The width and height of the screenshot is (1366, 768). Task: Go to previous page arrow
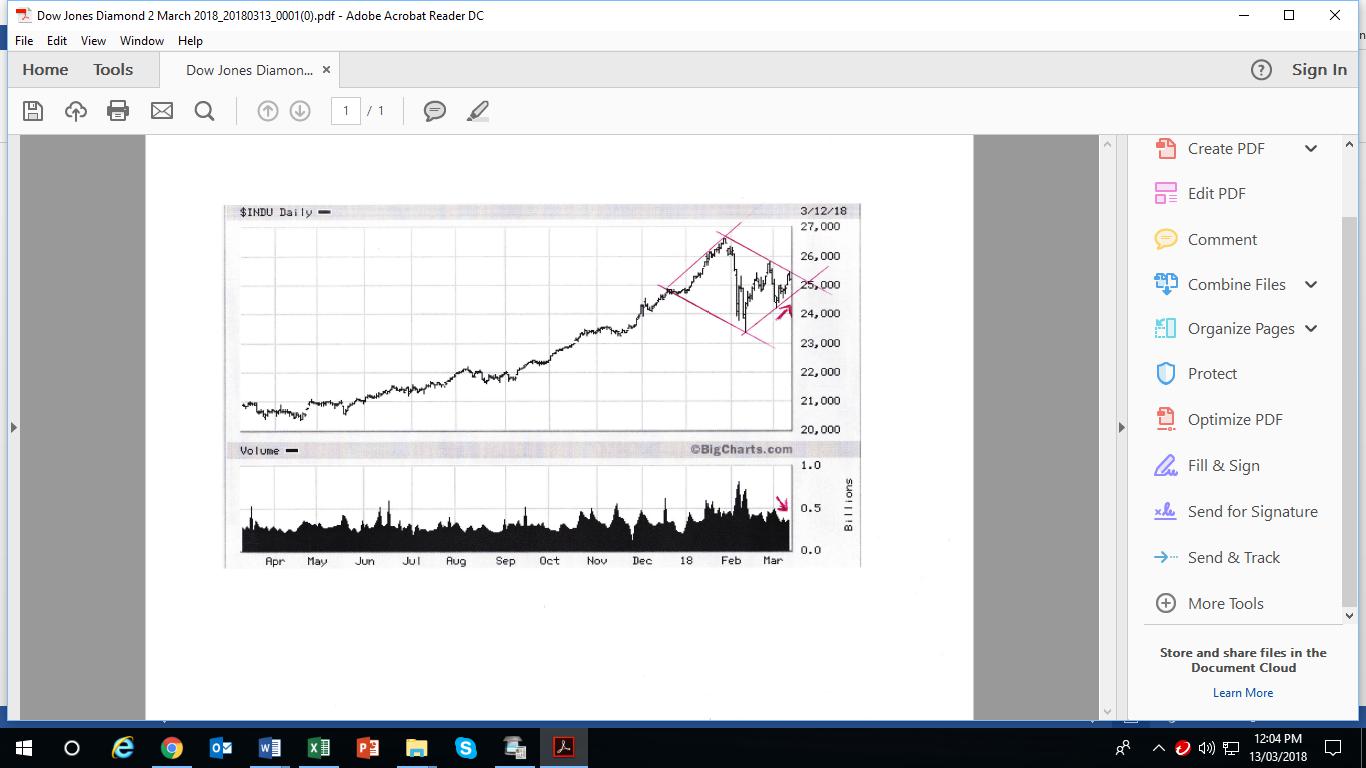click(268, 111)
